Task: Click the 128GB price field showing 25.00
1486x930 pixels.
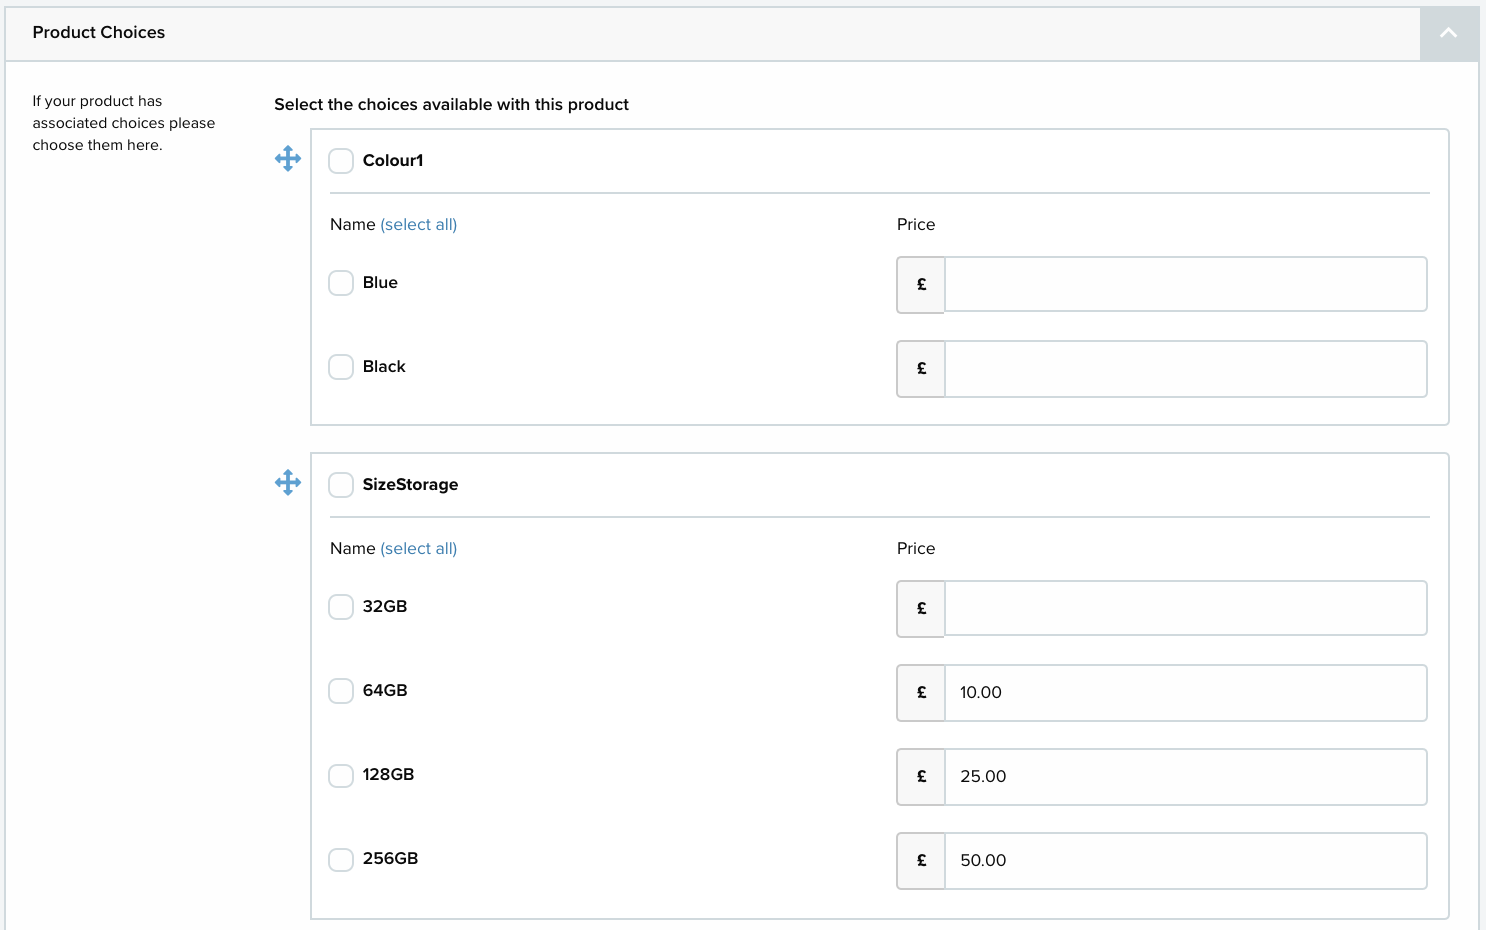Action: point(1186,776)
